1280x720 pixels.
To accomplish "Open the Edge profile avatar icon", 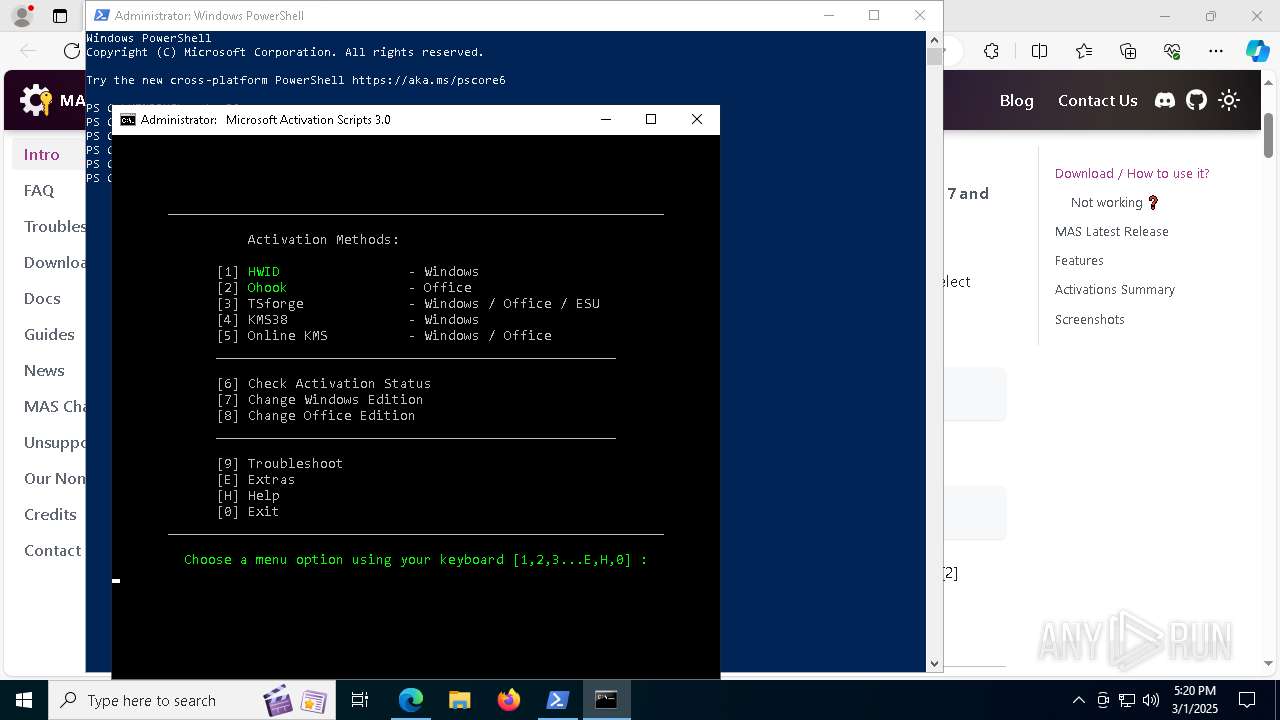I will coord(21,16).
